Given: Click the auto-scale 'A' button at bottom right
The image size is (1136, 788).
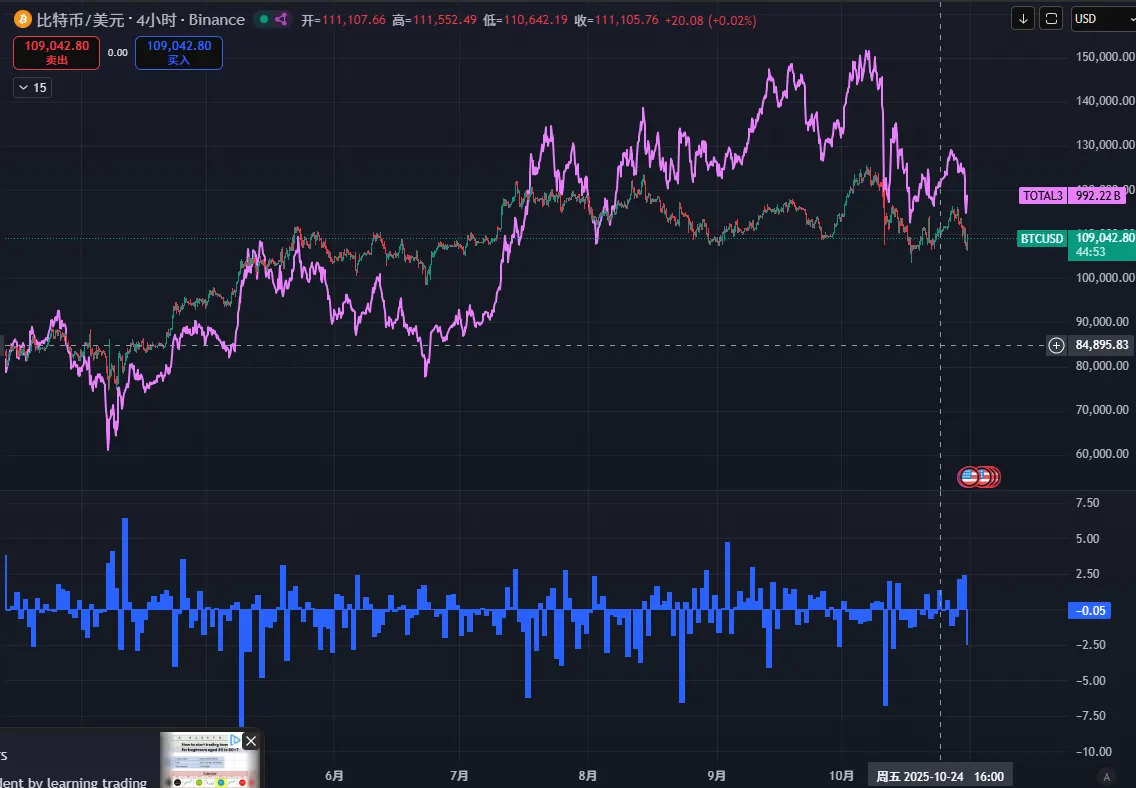Looking at the screenshot, I should 1106,776.
